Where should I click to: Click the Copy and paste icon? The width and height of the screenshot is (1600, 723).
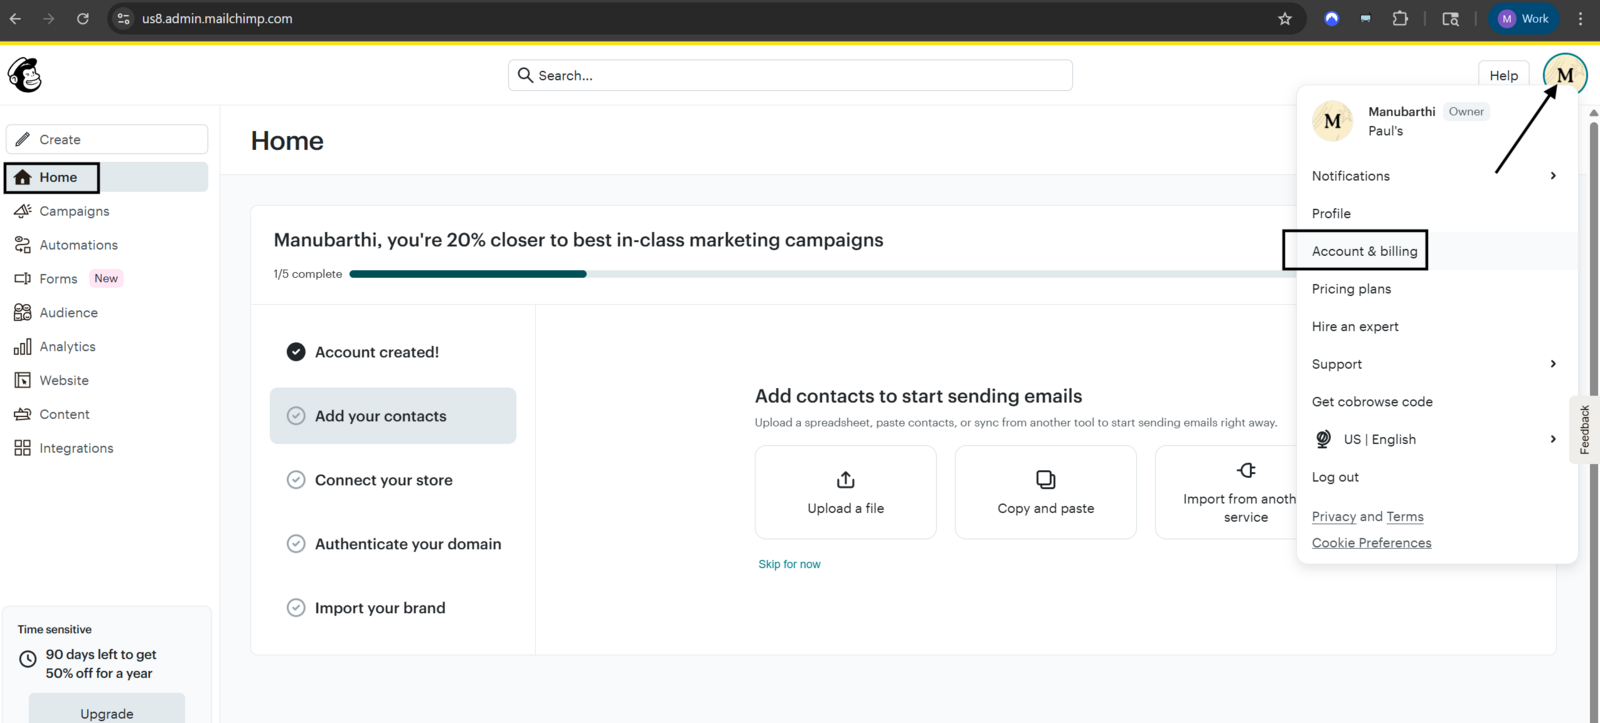tap(1046, 480)
